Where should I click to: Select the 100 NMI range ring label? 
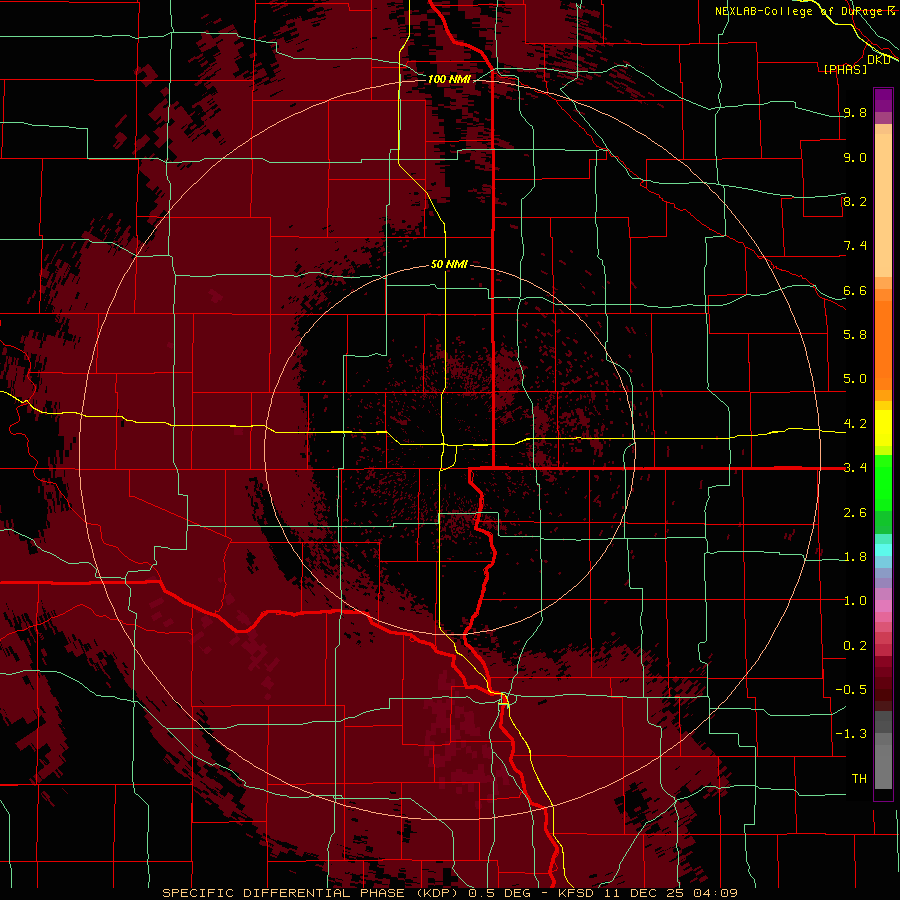tap(449, 79)
